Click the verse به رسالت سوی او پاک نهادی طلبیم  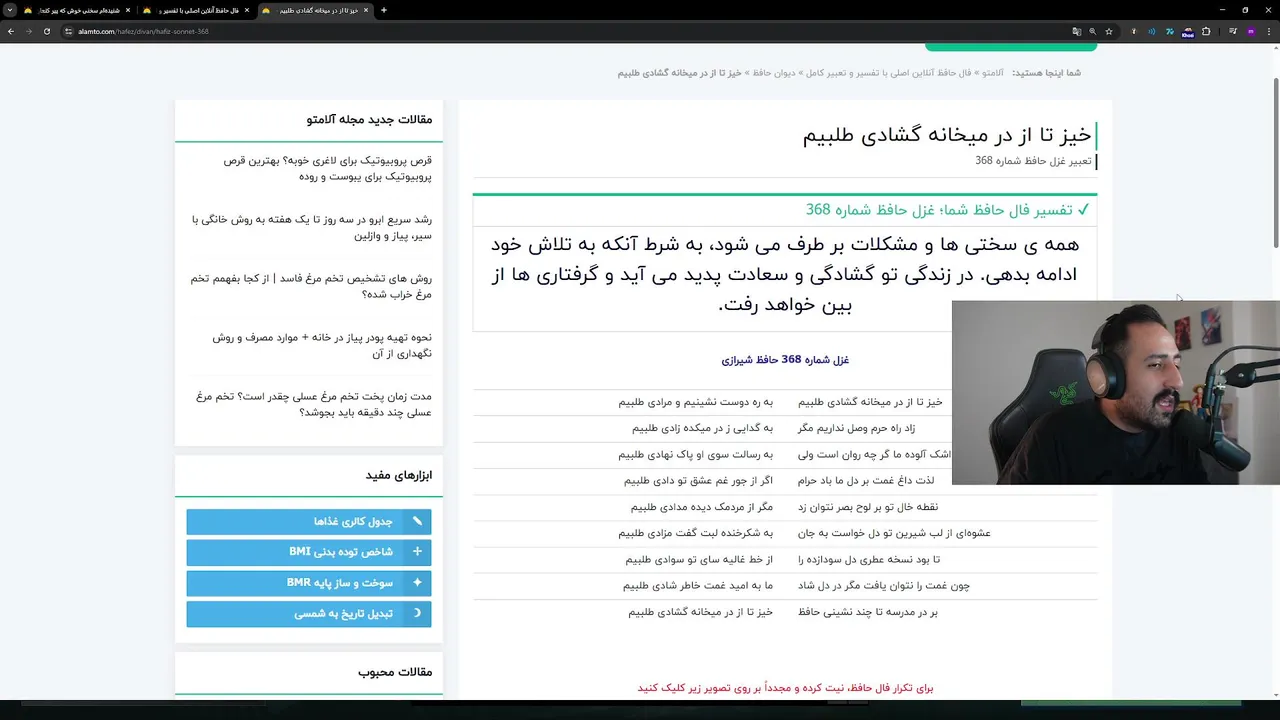point(696,454)
